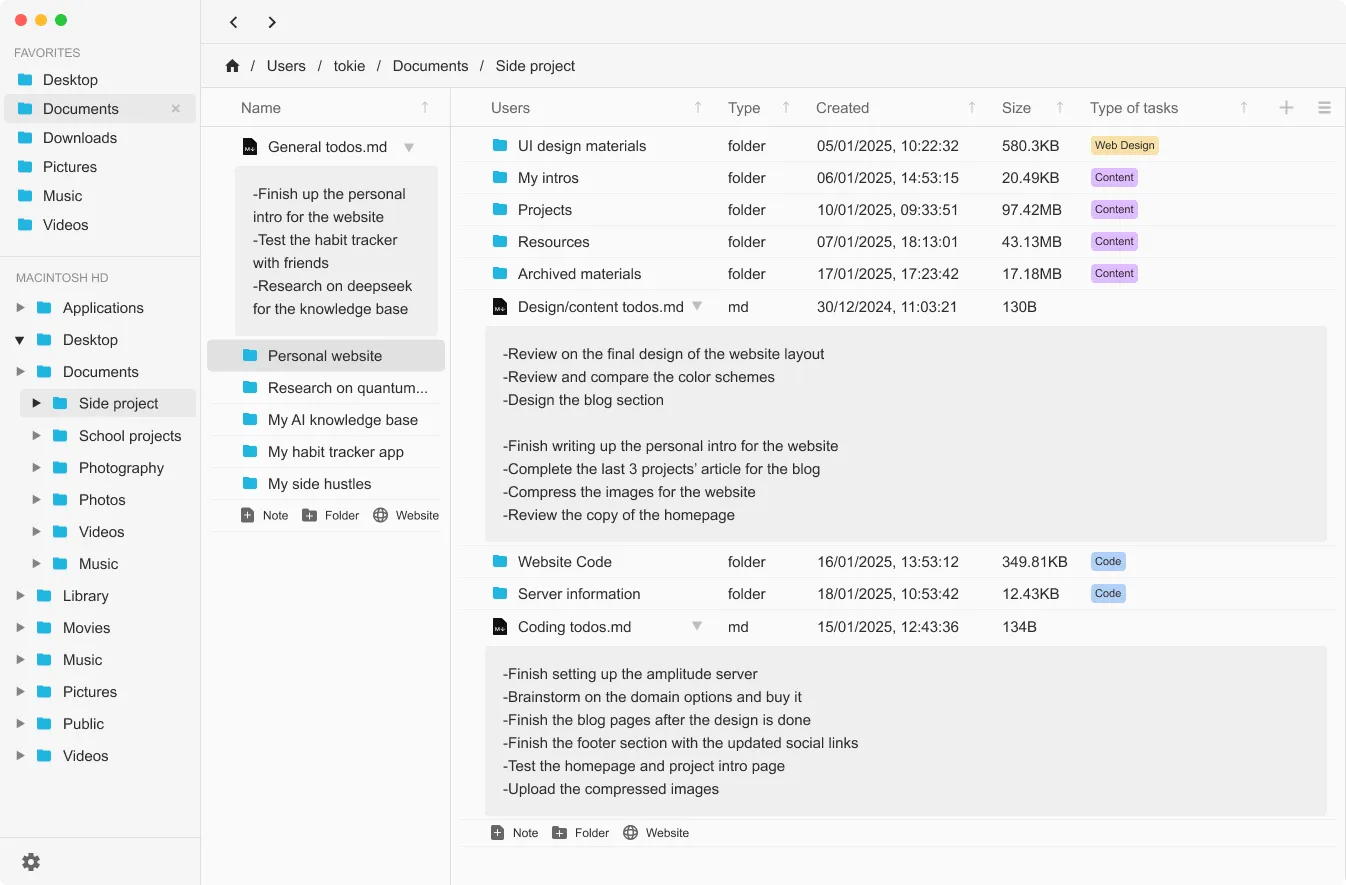Add a new column with plus icon

click(1287, 108)
